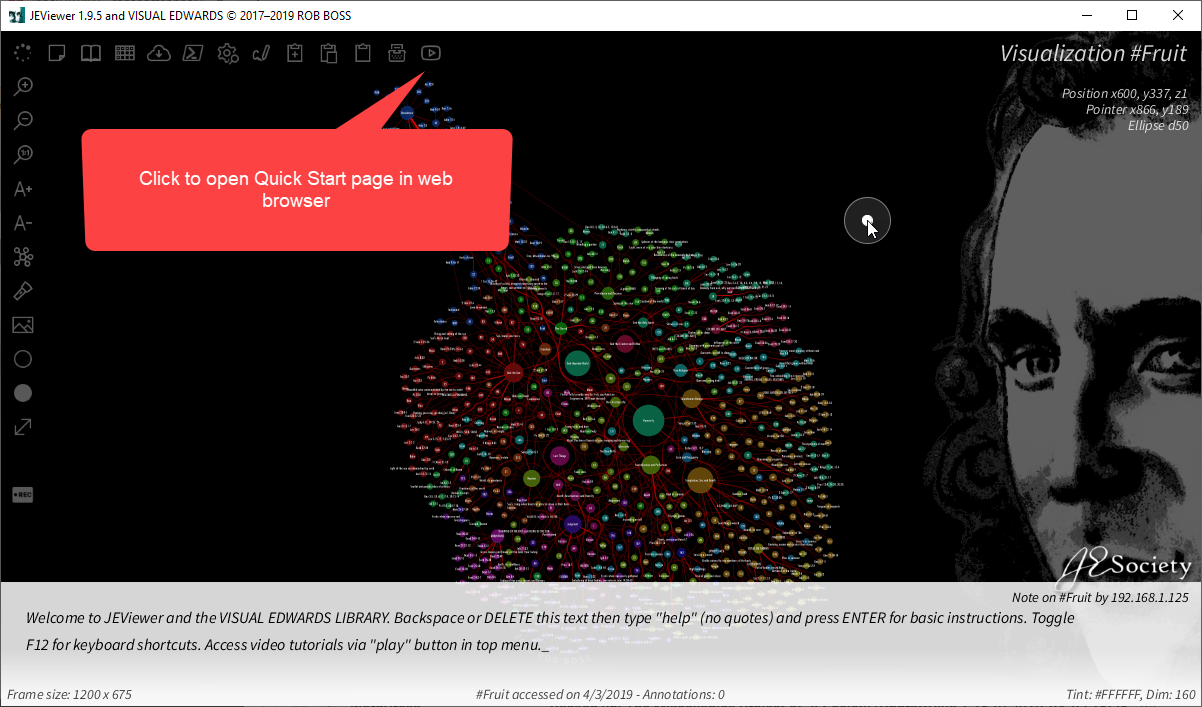The width and height of the screenshot is (1202, 707).
Task: Click the dotted spinner icon in toolbar
Action: [x=22, y=53]
